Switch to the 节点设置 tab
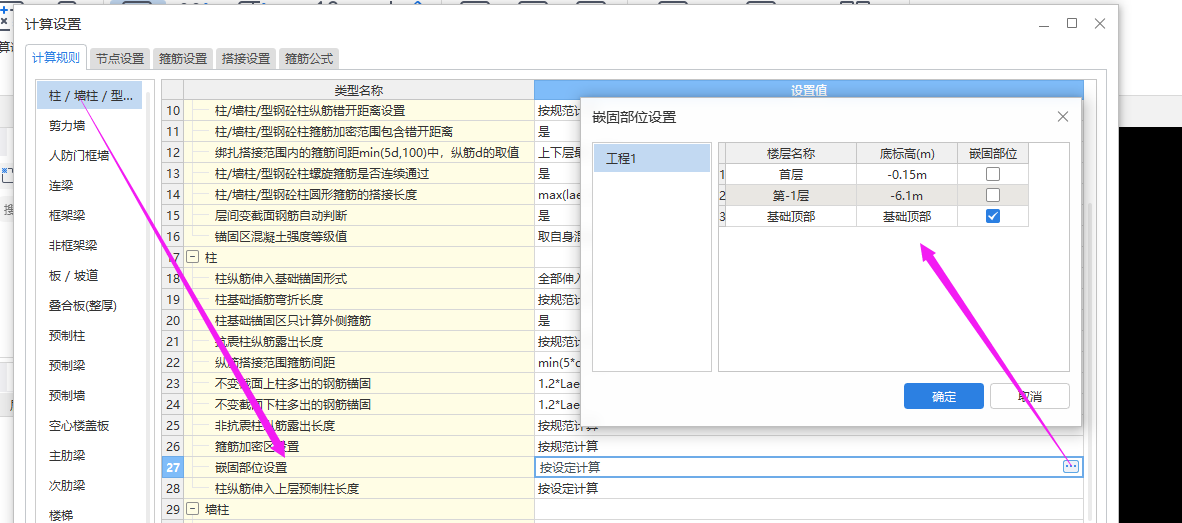This screenshot has width=1182, height=523. (x=120, y=58)
